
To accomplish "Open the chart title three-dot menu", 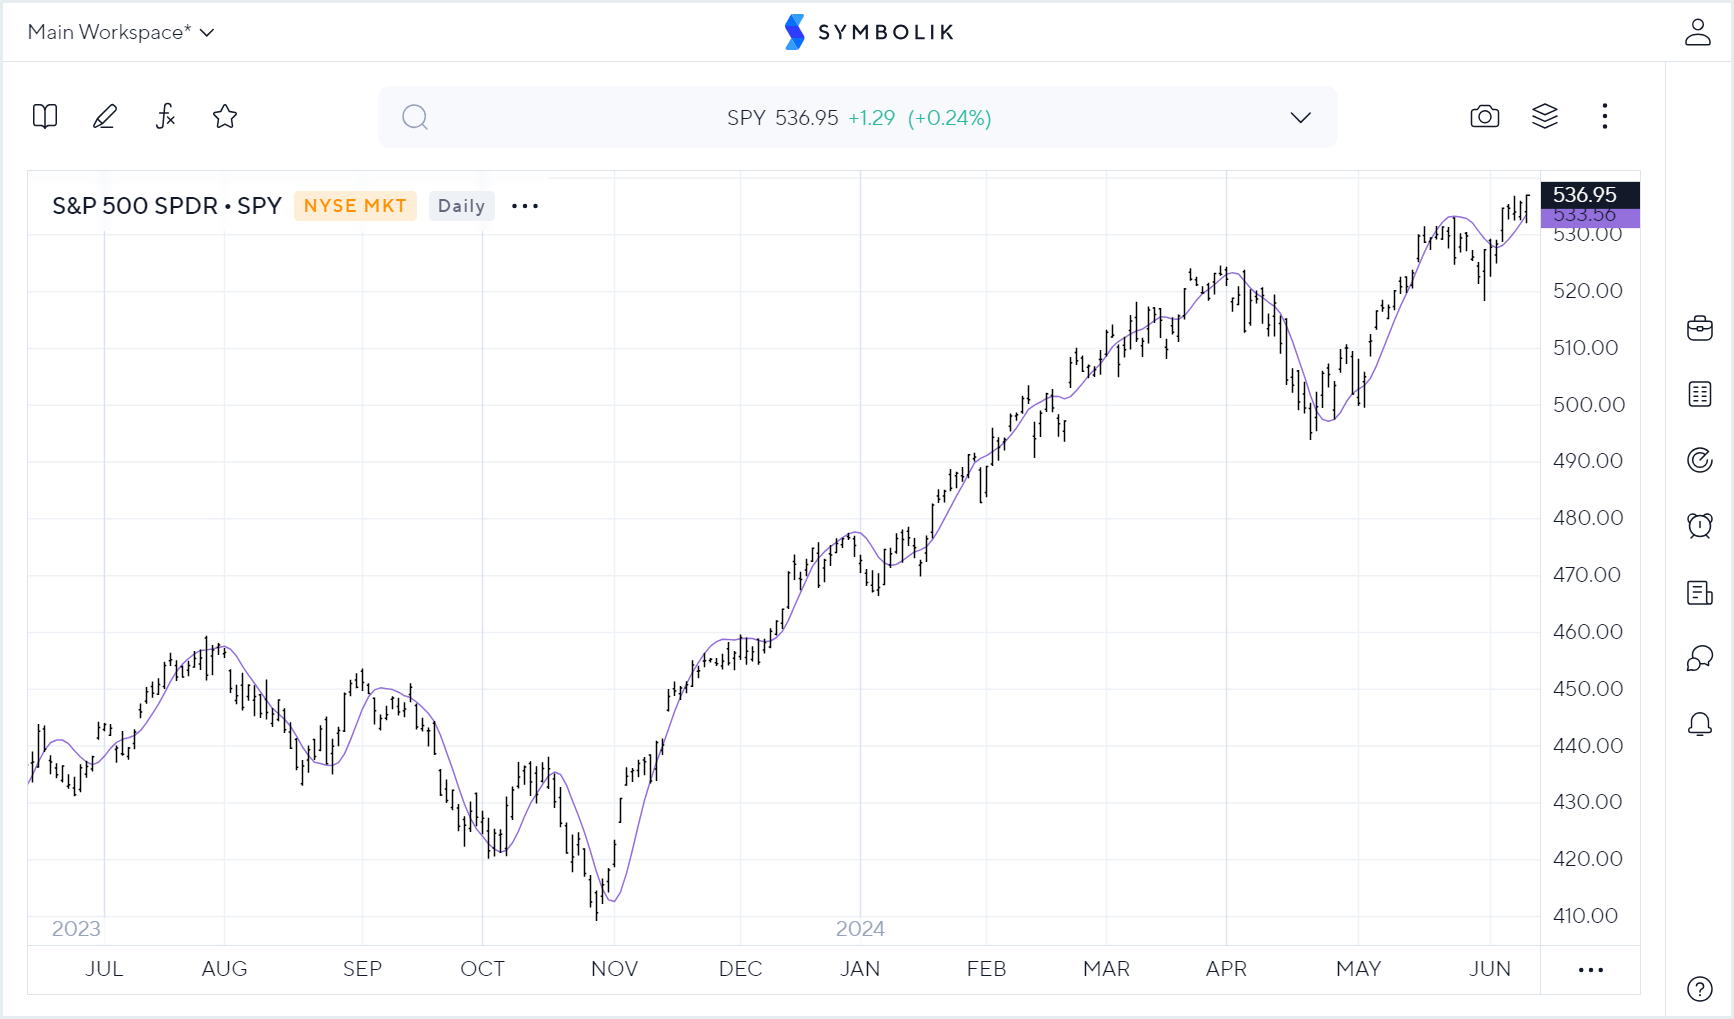I will click(x=525, y=206).
